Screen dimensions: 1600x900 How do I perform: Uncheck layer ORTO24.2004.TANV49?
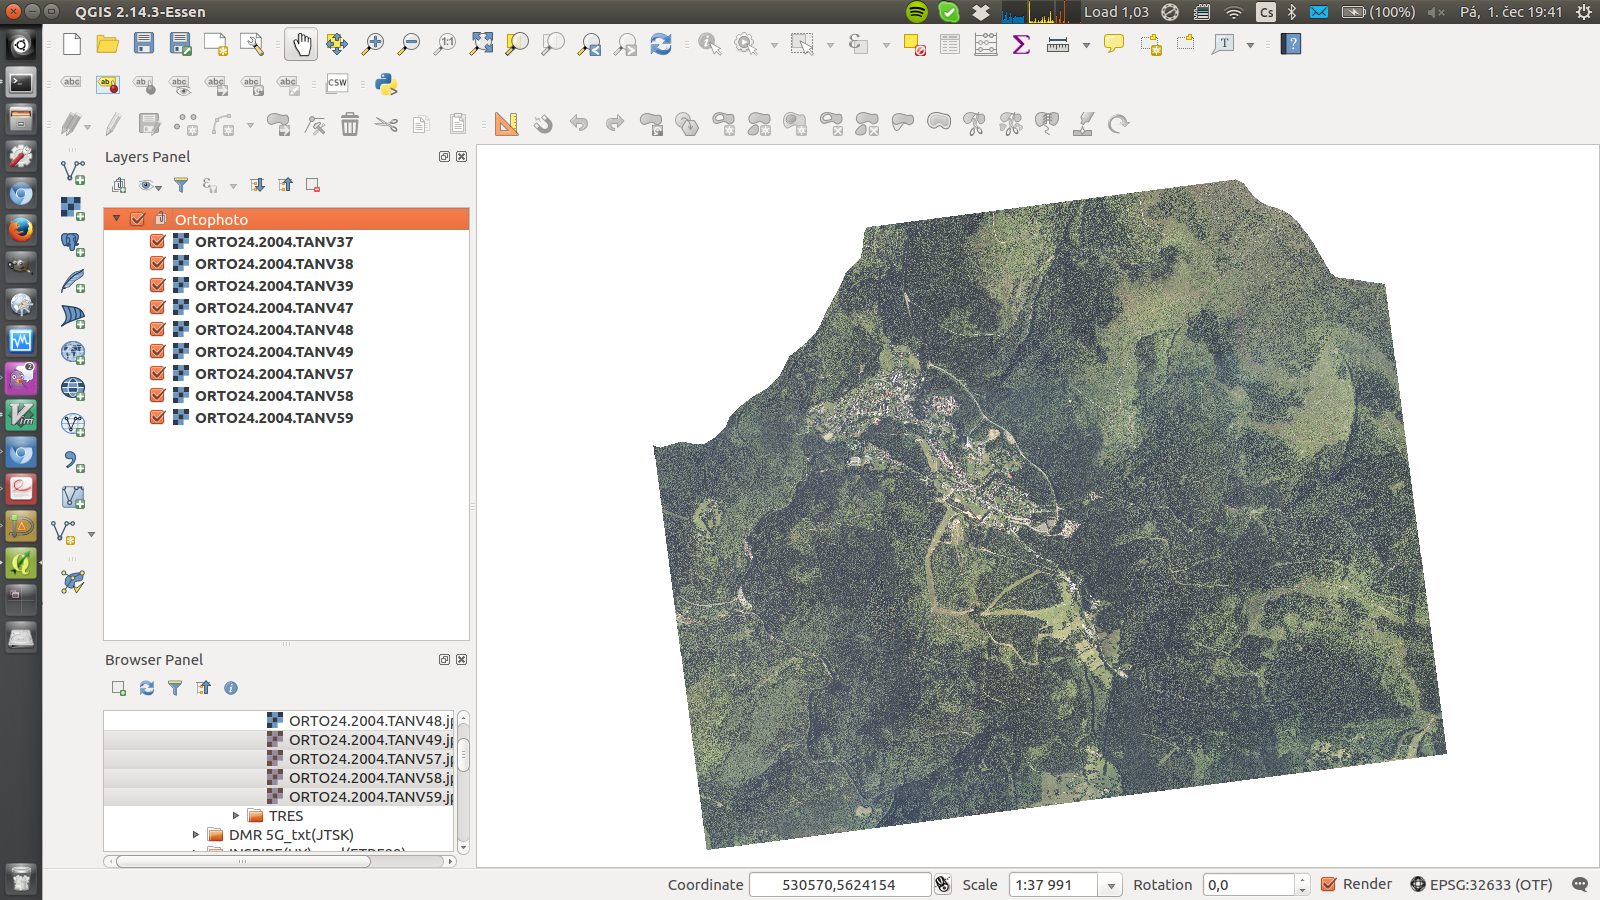[x=157, y=351]
